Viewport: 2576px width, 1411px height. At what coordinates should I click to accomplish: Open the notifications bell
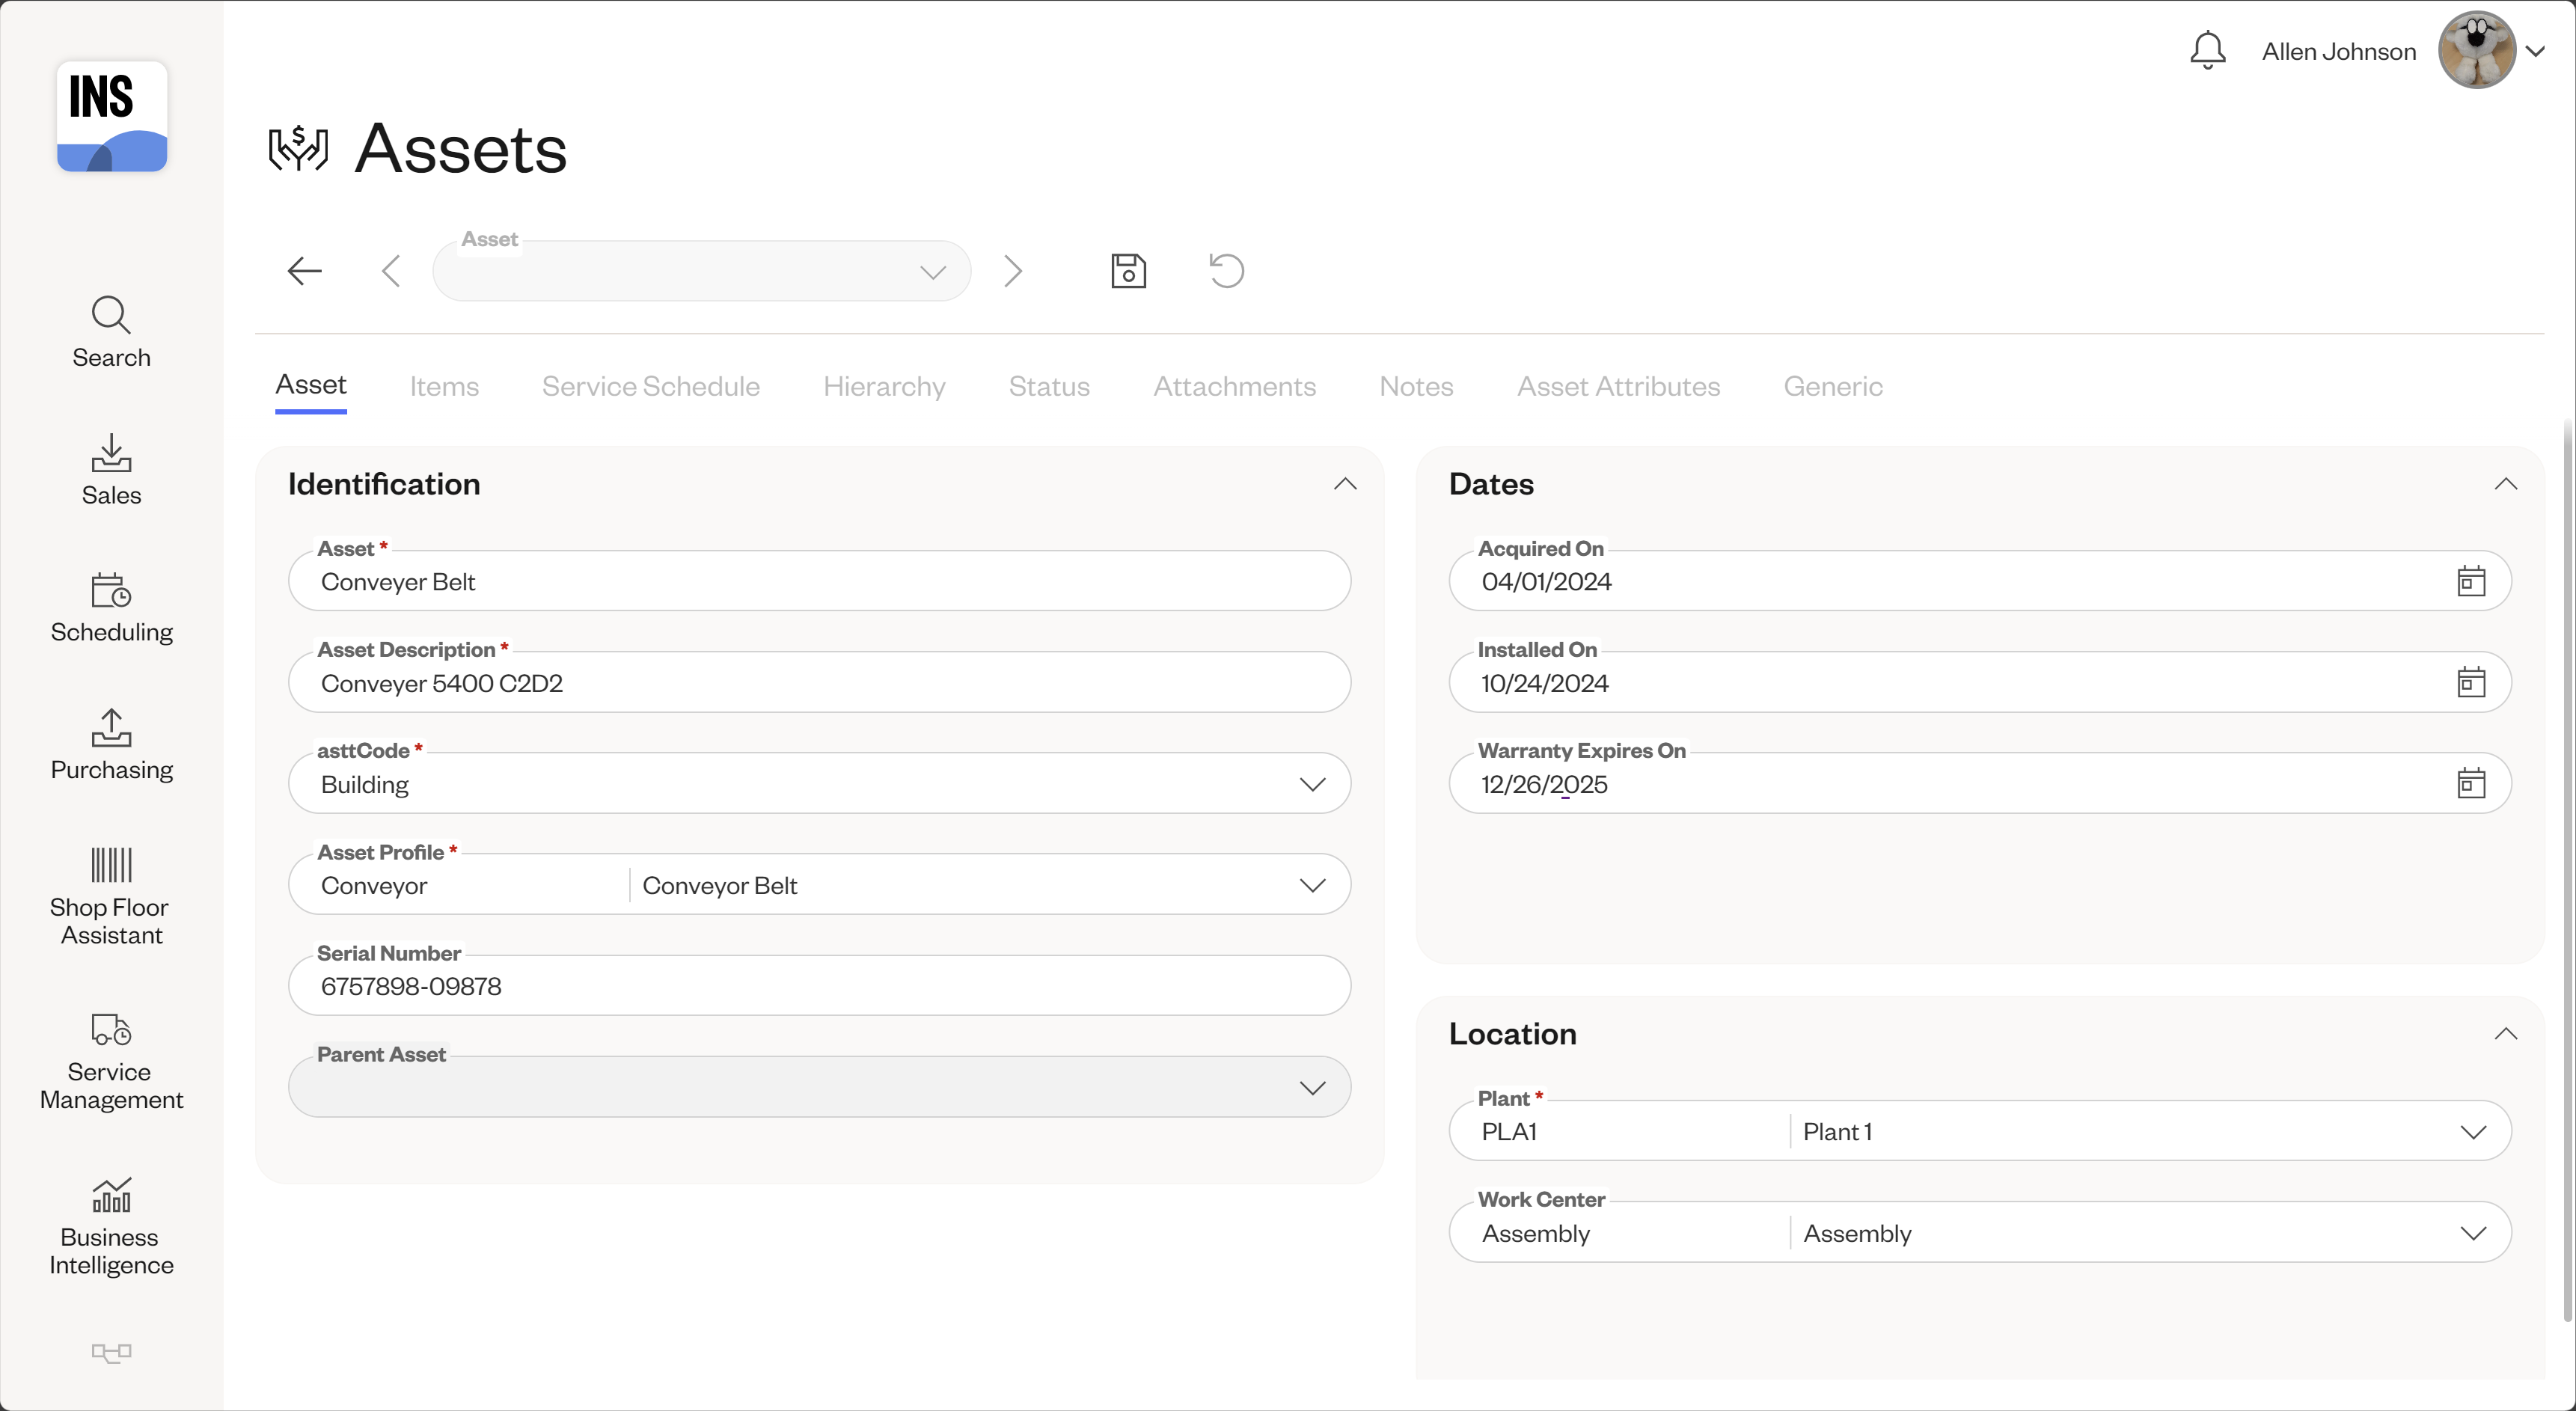click(x=2207, y=49)
